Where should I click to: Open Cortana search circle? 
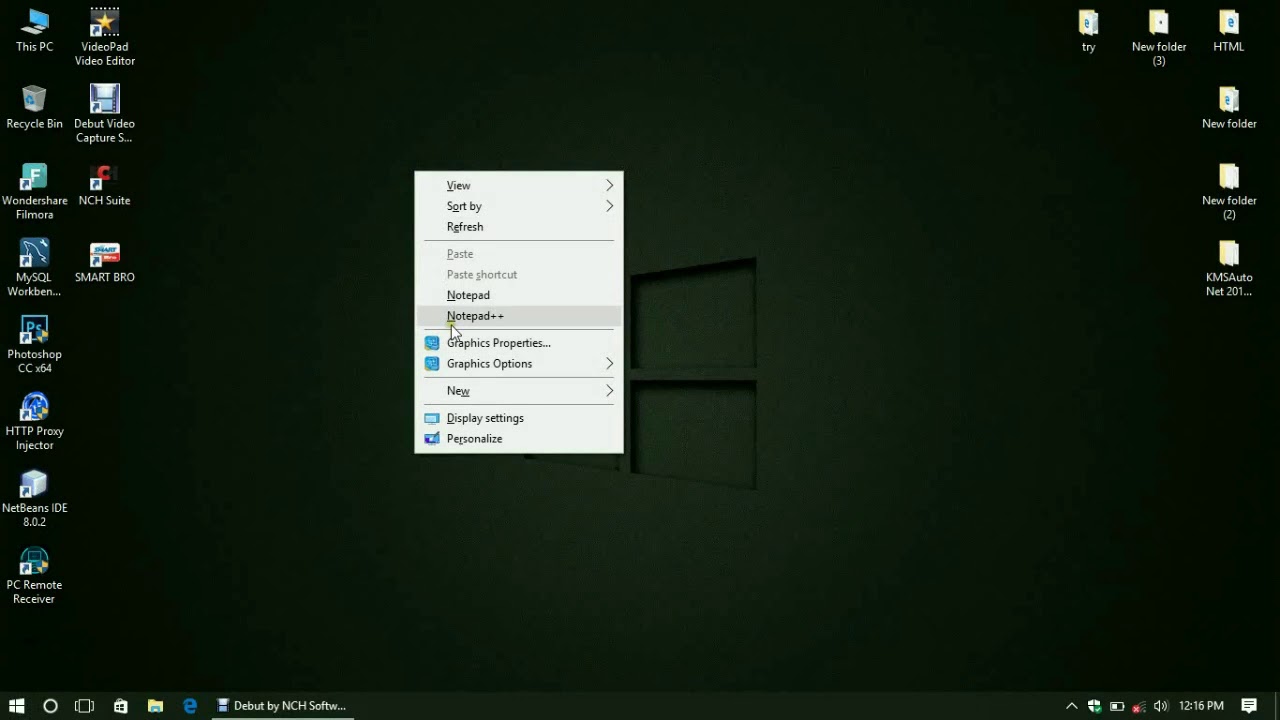tap(50, 705)
